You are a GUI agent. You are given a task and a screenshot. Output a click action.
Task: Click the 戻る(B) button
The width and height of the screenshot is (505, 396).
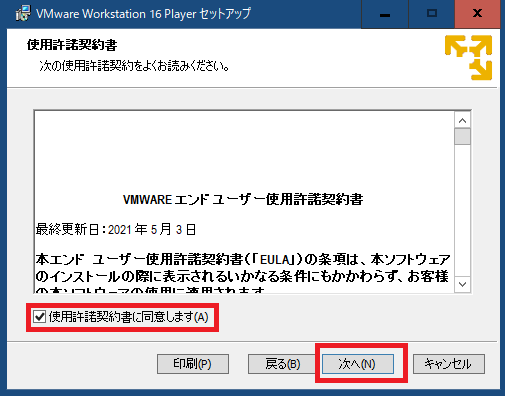tap(282, 364)
